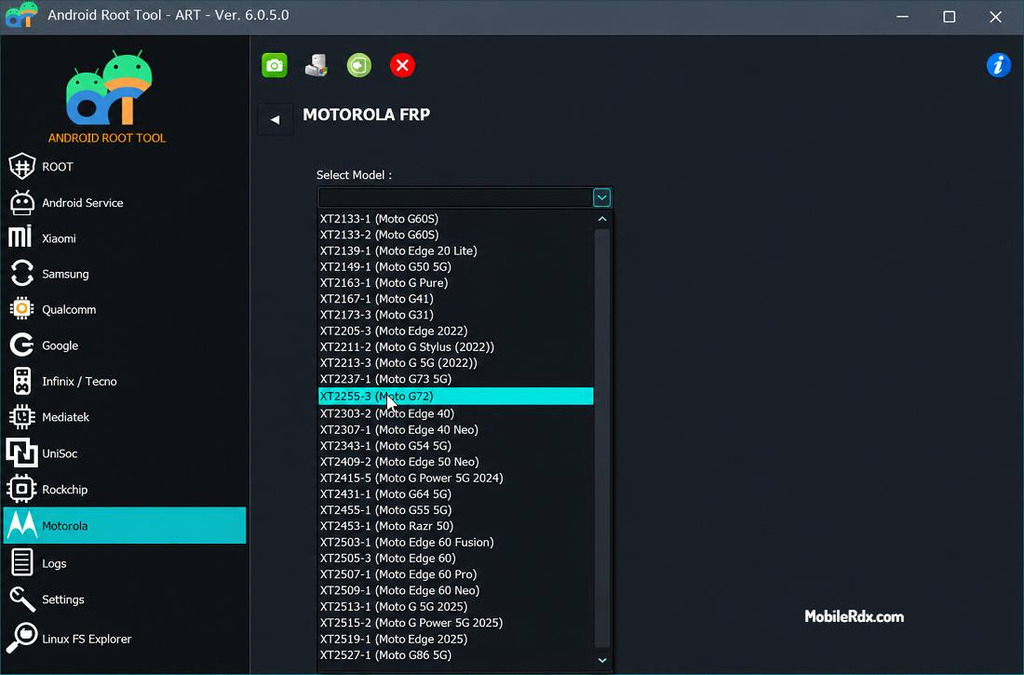1024x675 pixels.
Task: Click the red X stop icon
Action: tap(402, 65)
